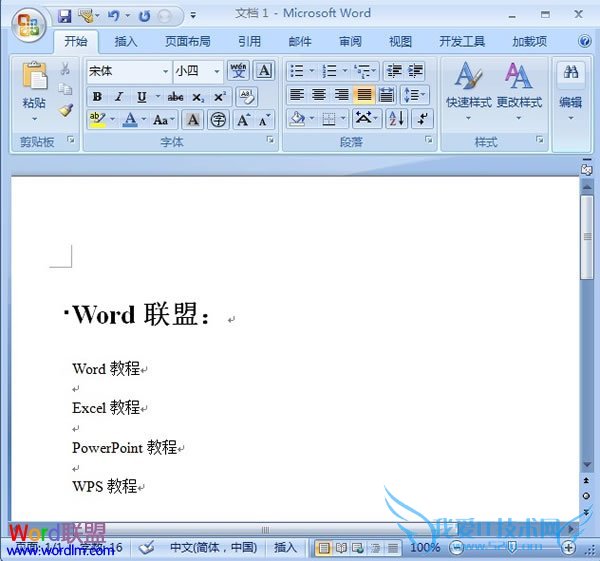The width and height of the screenshot is (600, 561).
Task: Toggle bold formatting
Action: click(97, 97)
